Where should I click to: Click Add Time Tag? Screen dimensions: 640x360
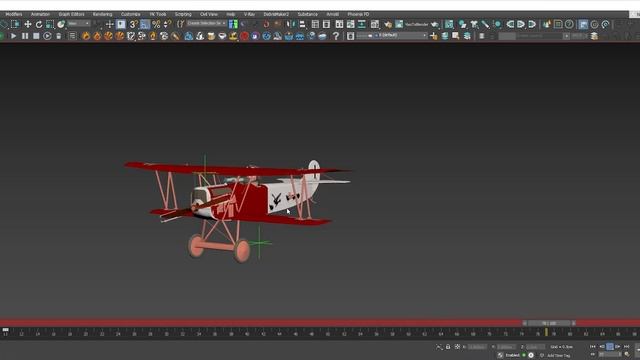click(559, 356)
